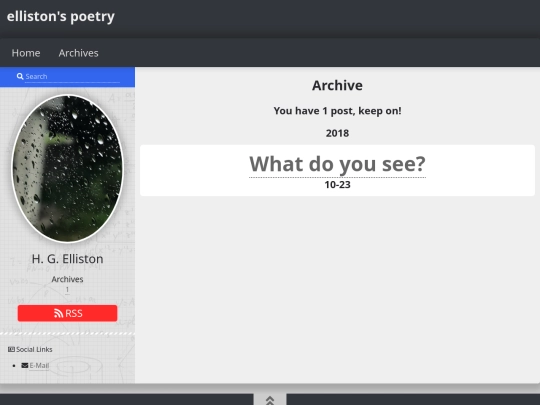Click the sidebar Archives count 1

68,290
